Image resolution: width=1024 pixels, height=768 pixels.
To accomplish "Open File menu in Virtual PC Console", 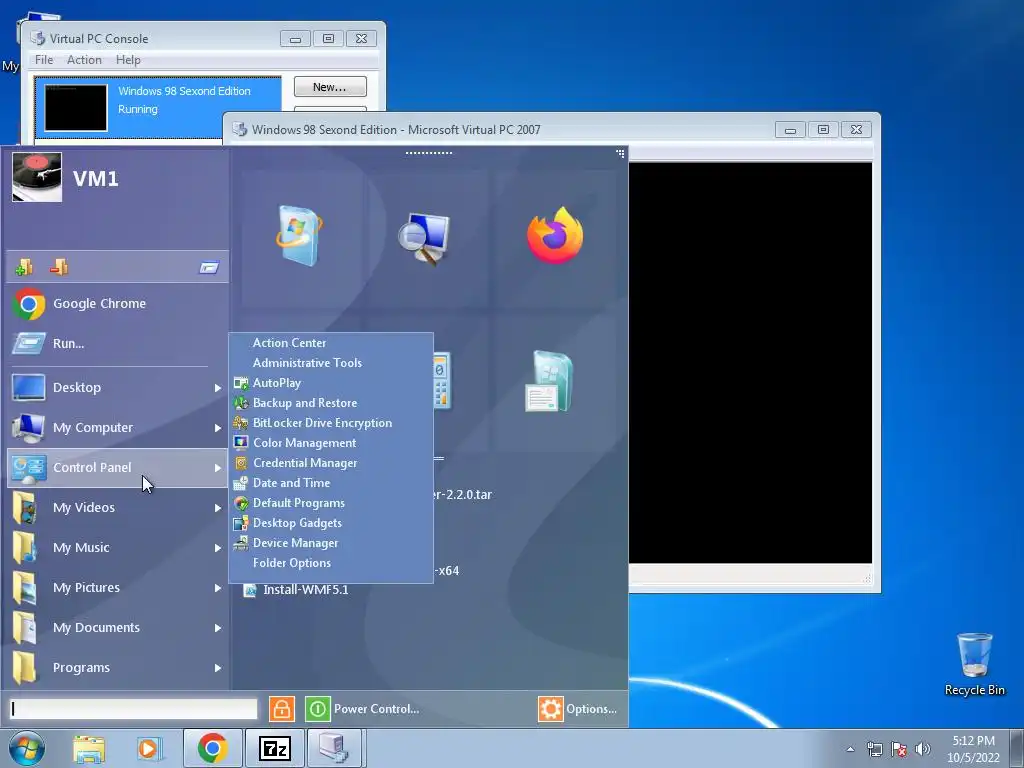I will (x=44, y=60).
